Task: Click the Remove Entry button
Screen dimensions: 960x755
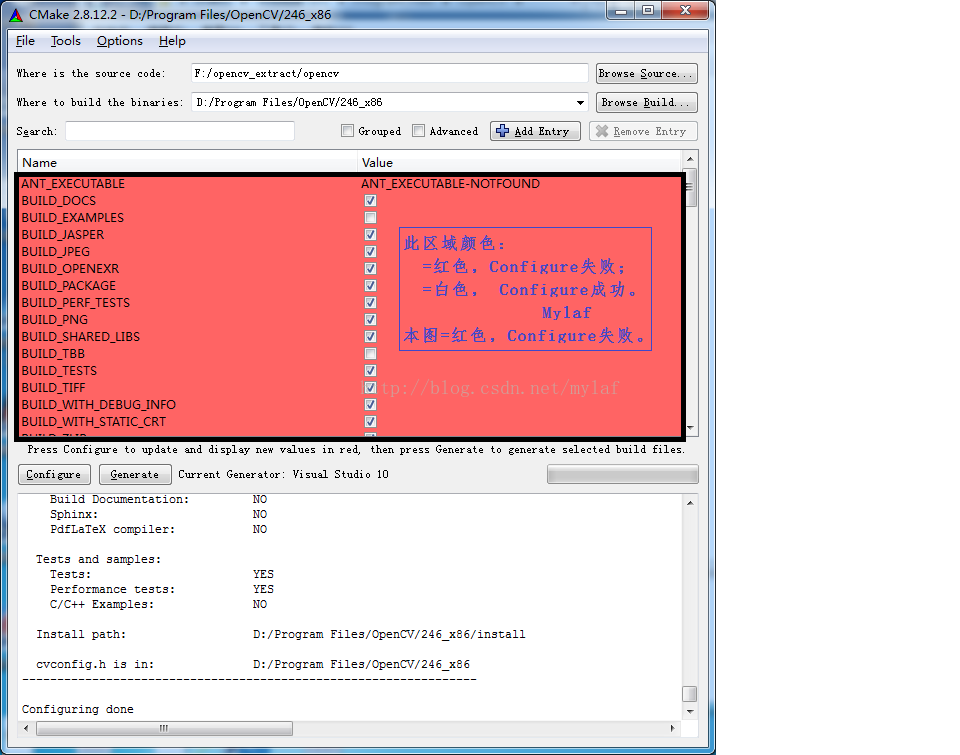Action: [x=643, y=131]
